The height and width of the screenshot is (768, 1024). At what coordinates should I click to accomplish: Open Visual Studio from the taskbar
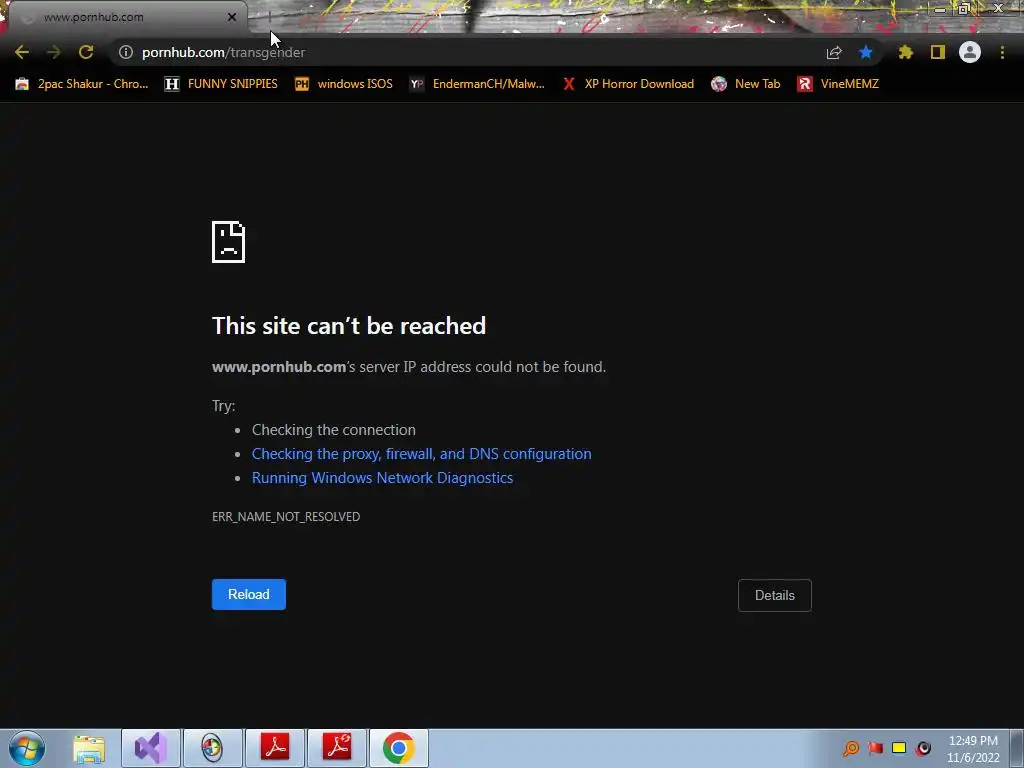tap(151, 748)
